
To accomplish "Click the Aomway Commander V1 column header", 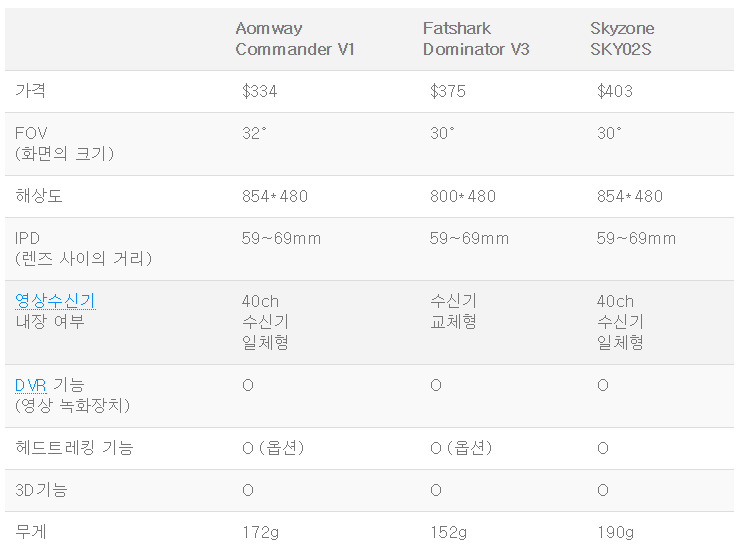I will pyautogui.click(x=295, y=39).
